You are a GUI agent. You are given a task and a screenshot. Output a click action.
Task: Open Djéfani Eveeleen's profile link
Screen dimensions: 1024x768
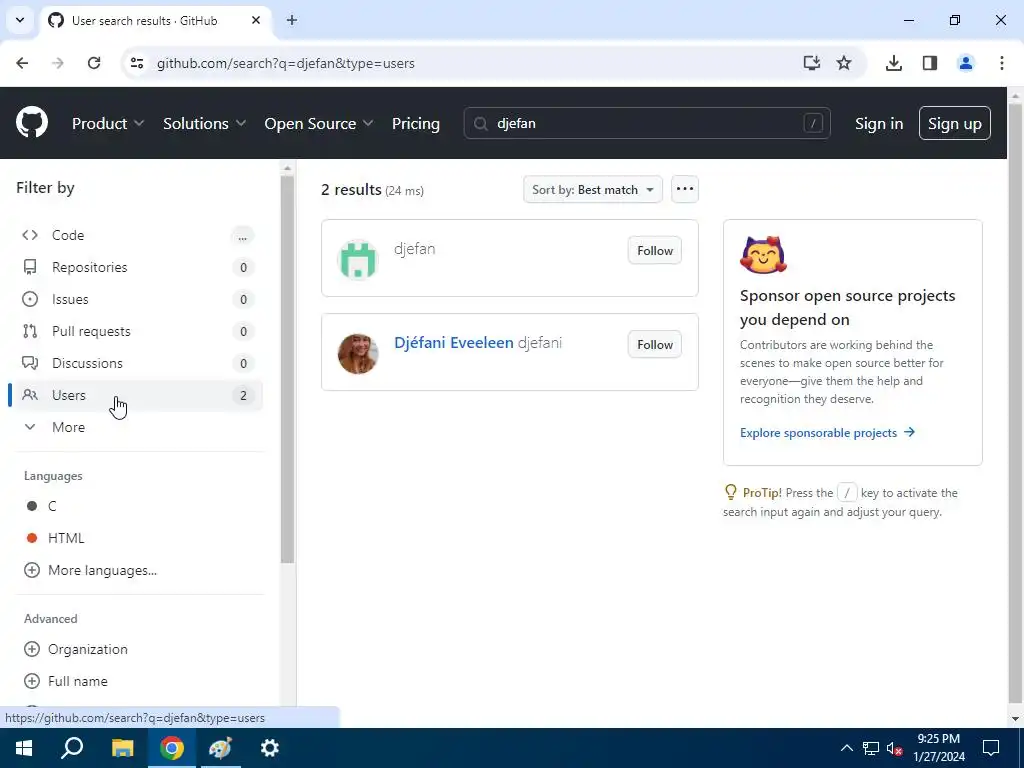(454, 343)
